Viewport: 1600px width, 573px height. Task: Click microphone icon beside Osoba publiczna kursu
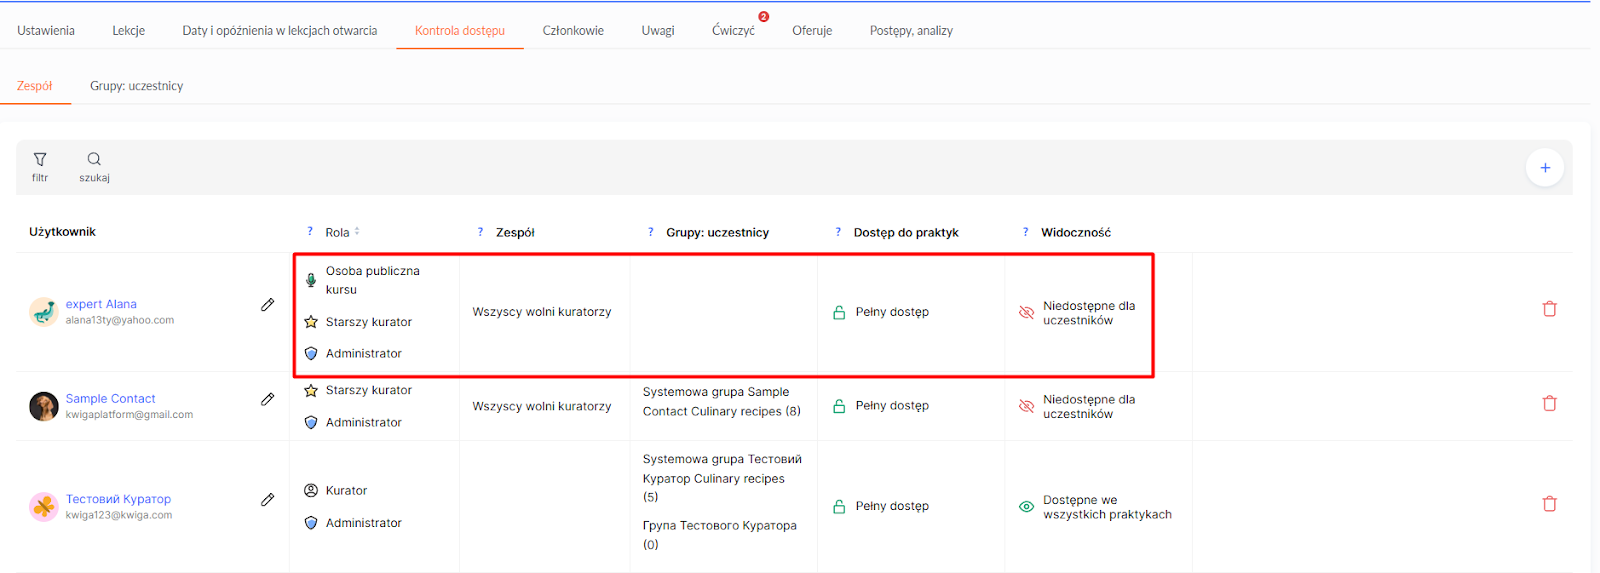(311, 280)
